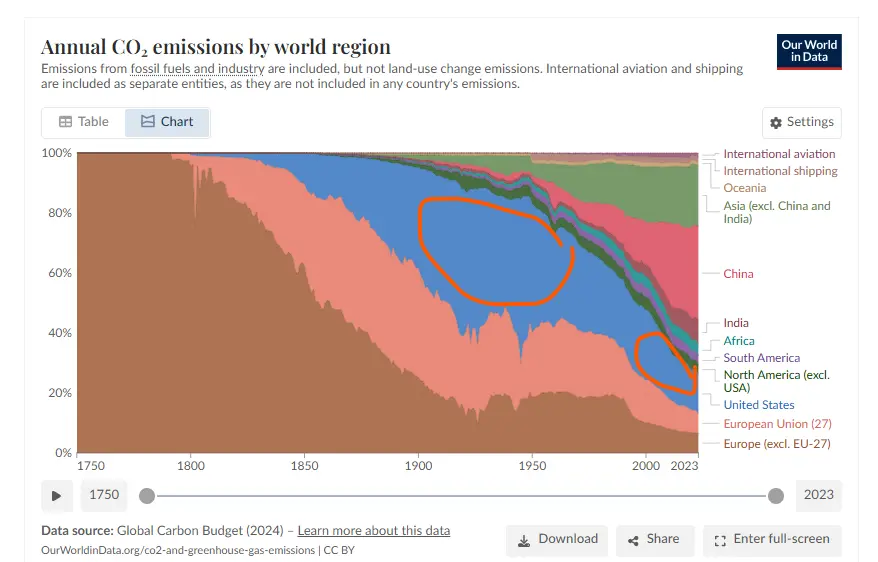This screenshot has width=878, height=562.
Task: Click the Enter full-screen icon
Action: pos(720,540)
